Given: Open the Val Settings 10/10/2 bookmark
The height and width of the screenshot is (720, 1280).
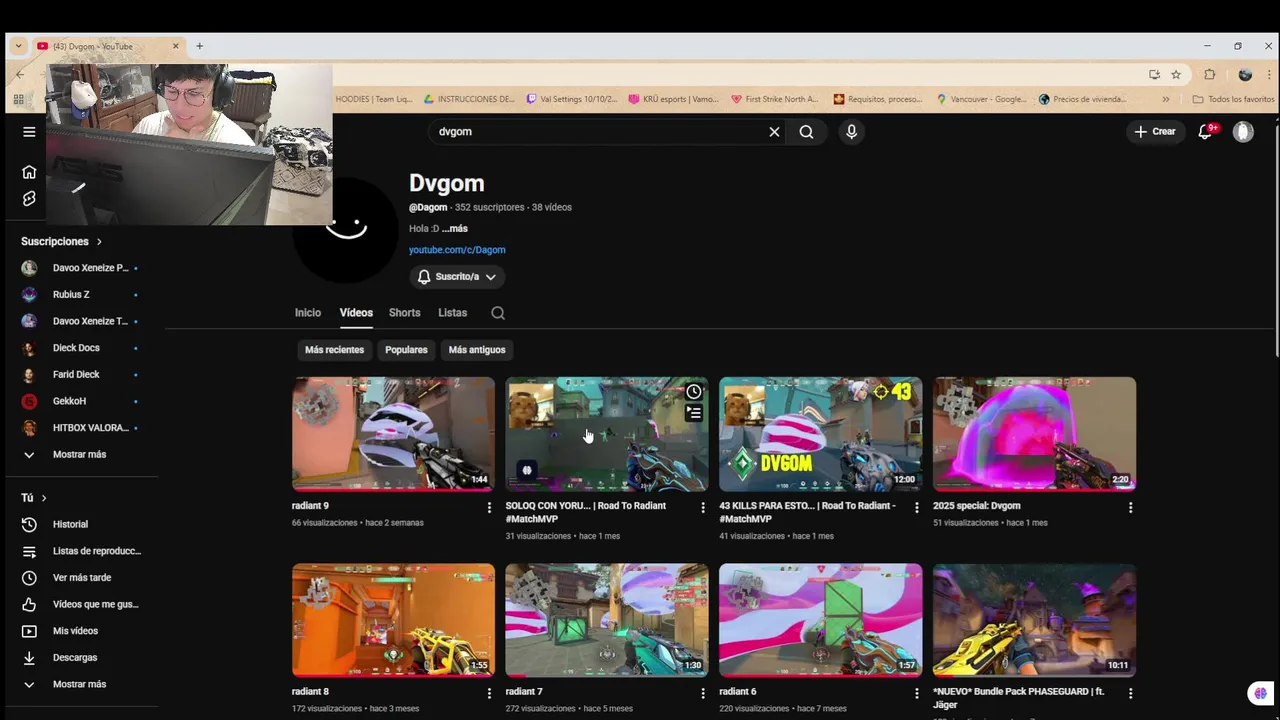Looking at the screenshot, I should 571,99.
